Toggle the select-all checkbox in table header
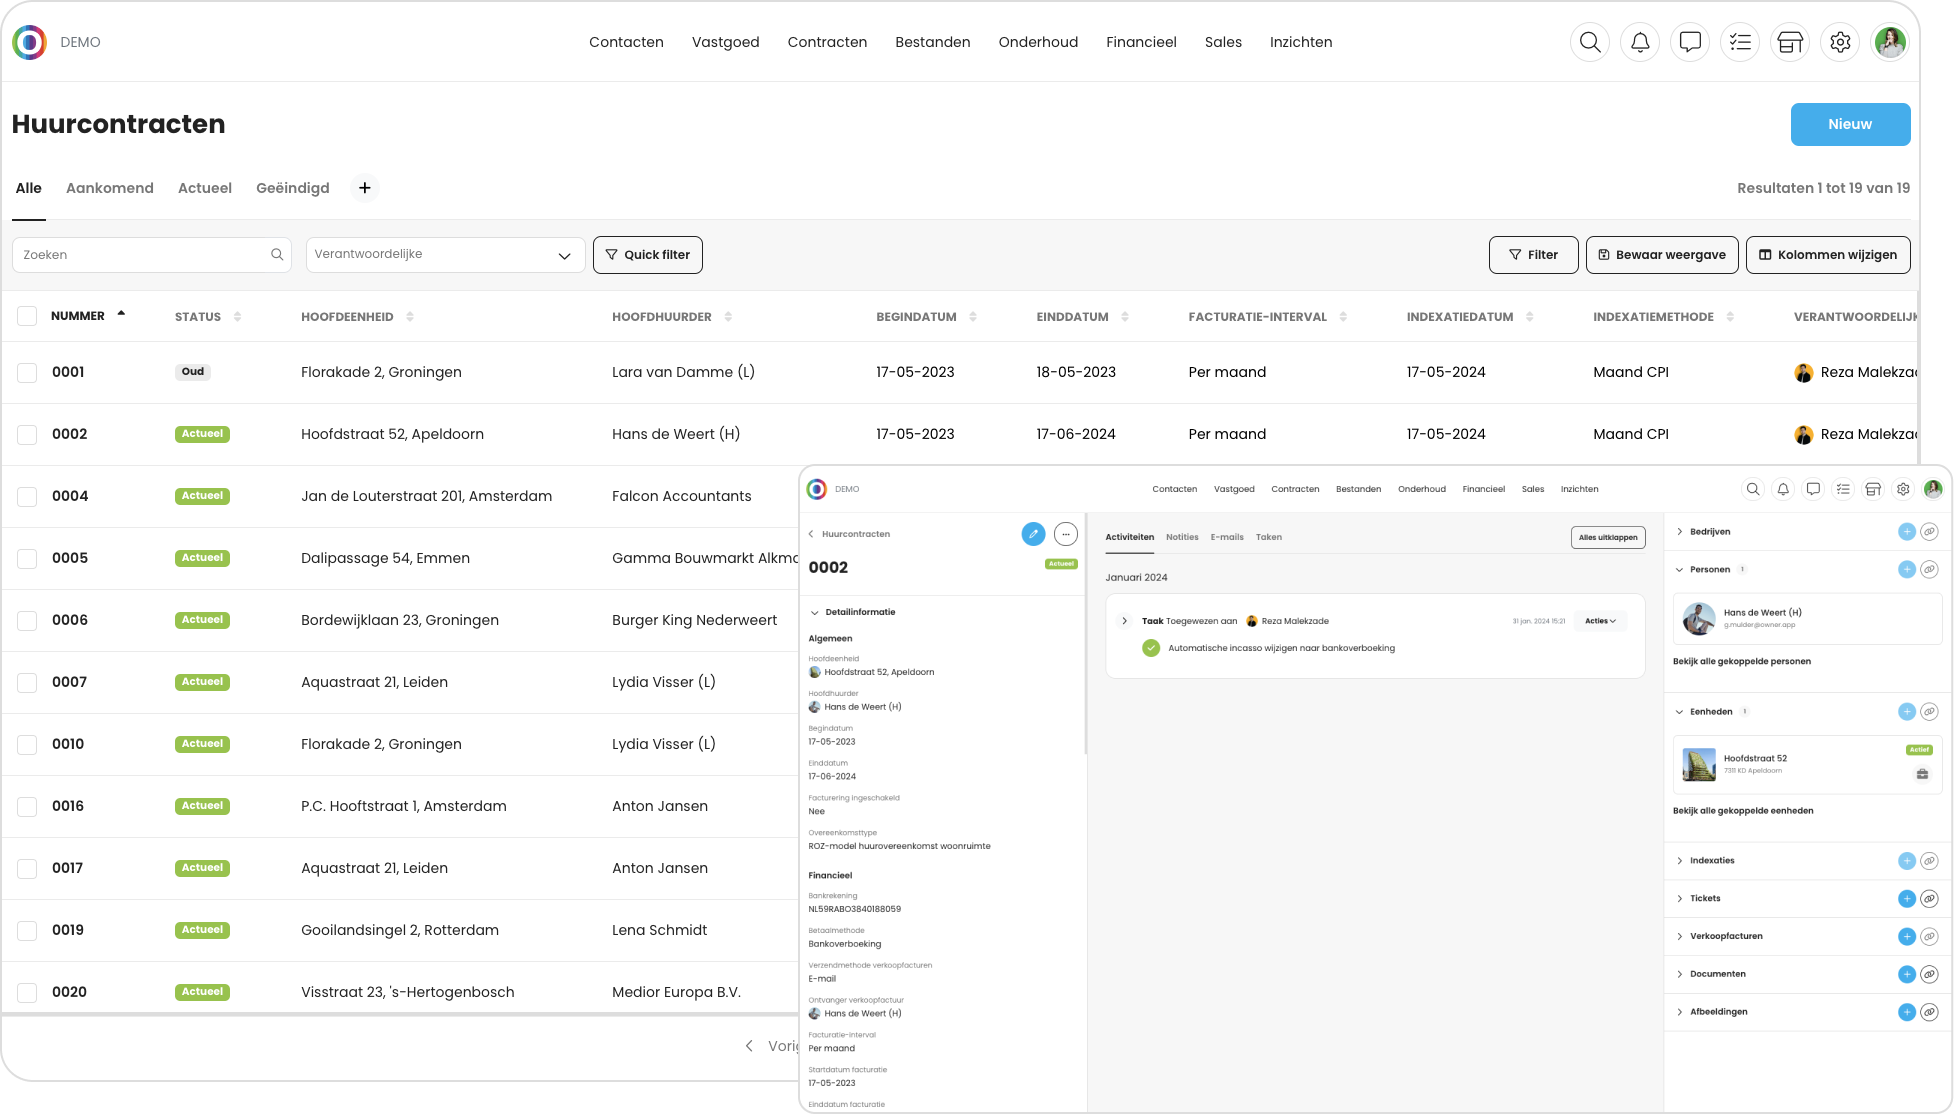The width and height of the screenshot is (1954, 1114). click(x=27, y=317)
